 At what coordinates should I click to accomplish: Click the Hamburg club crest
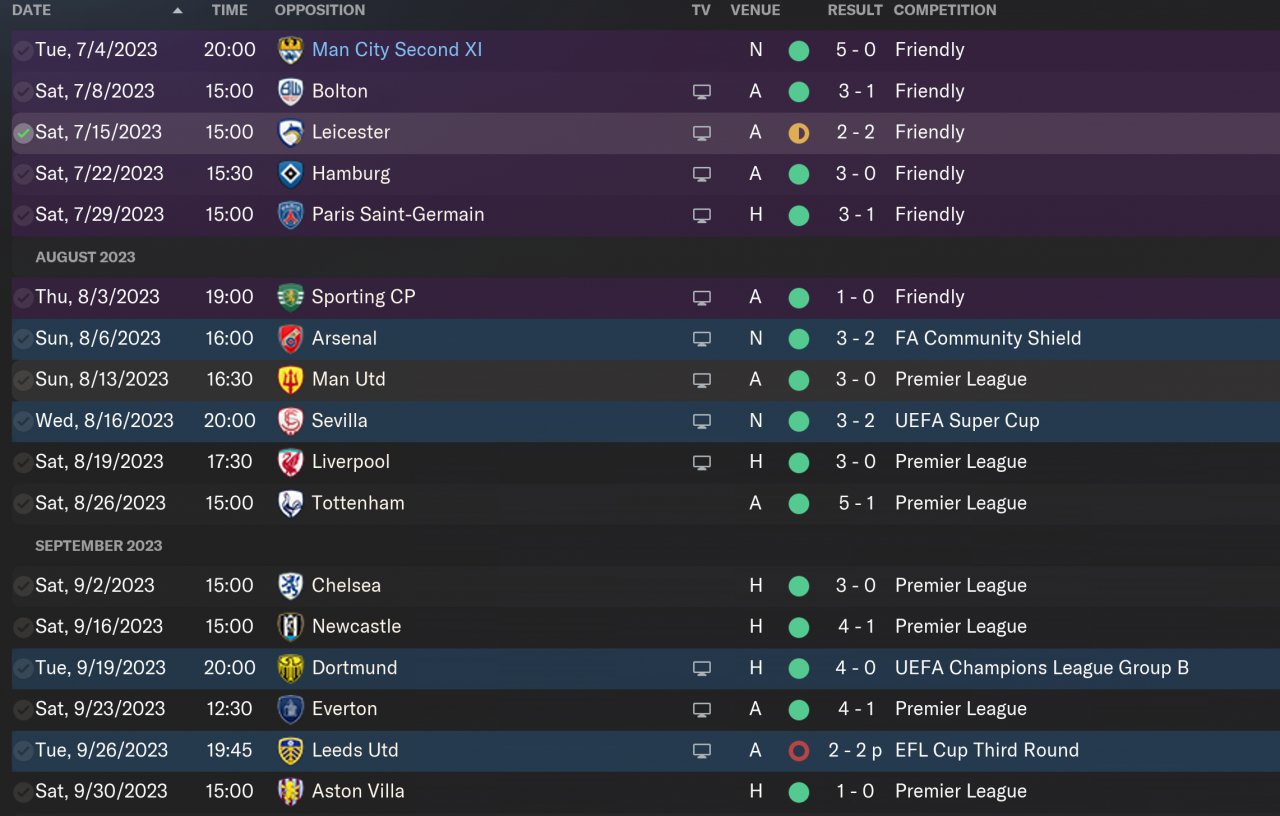[290, 173]
